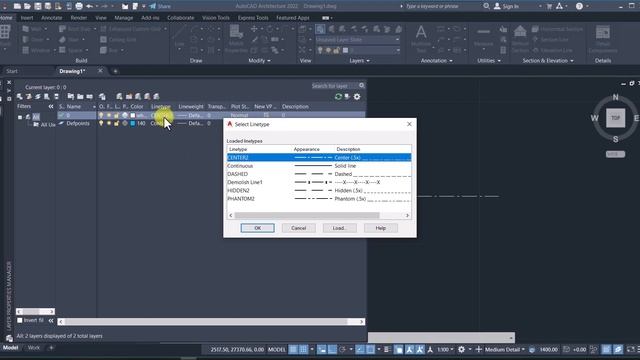Confirm with OK in Select Linetype
Image resolution: width=640 pixels, height=360 pixels.
258,228
